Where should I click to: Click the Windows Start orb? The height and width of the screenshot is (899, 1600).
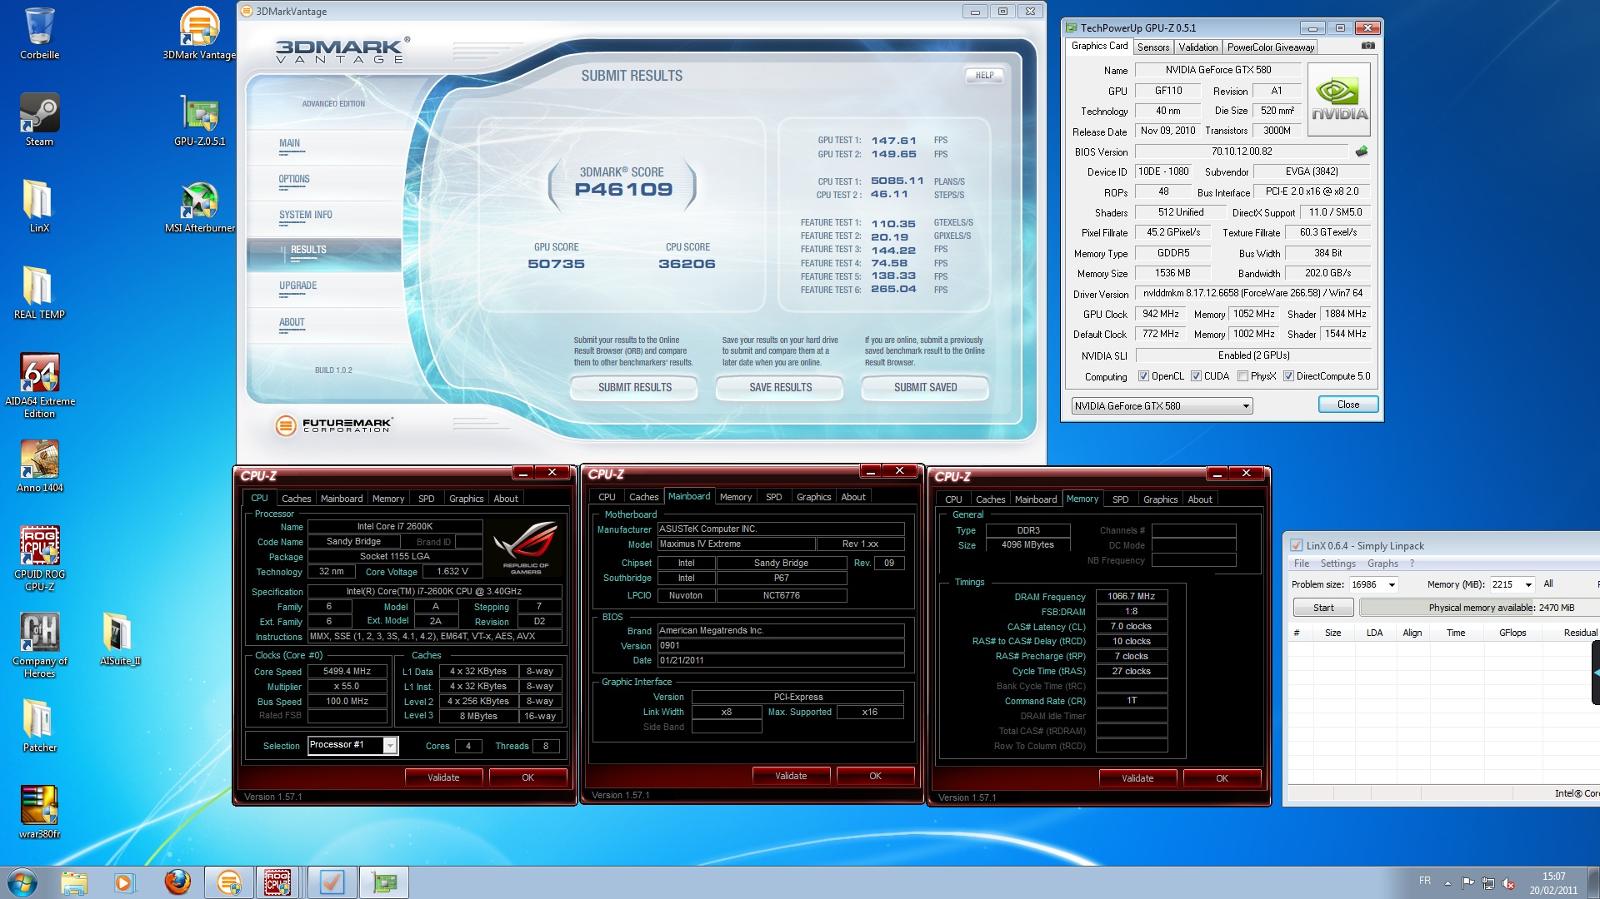pyautogui.click(x=22, y=882)
